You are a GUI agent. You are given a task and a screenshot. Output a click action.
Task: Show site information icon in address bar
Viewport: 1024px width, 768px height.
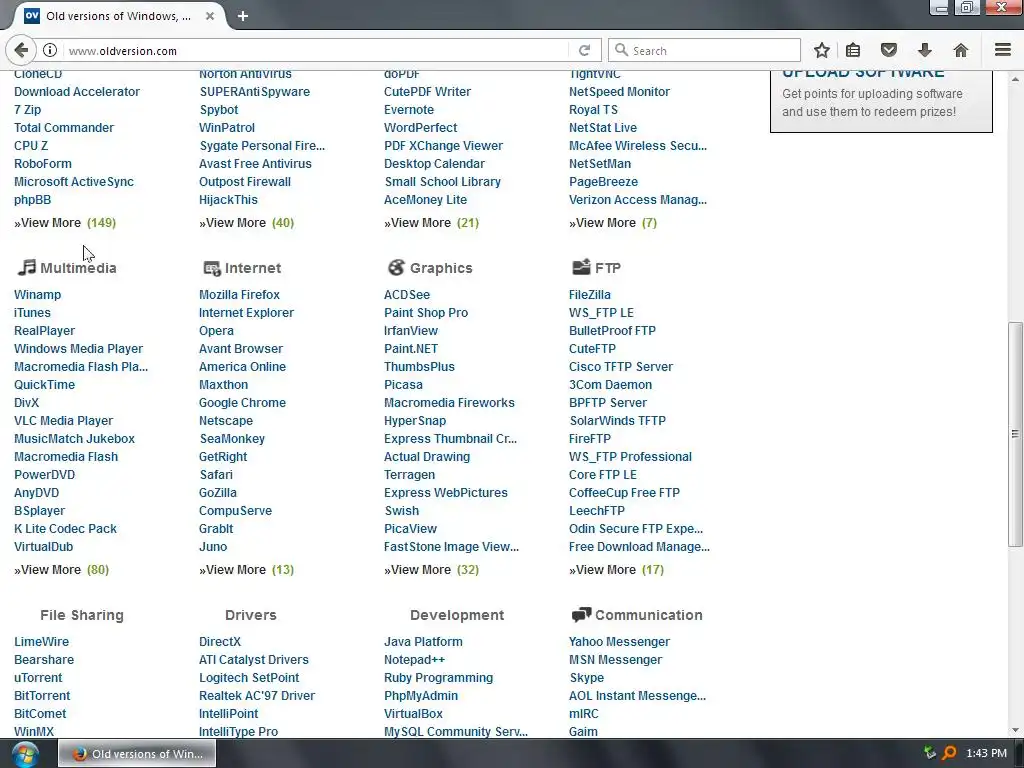pos(50,50)
